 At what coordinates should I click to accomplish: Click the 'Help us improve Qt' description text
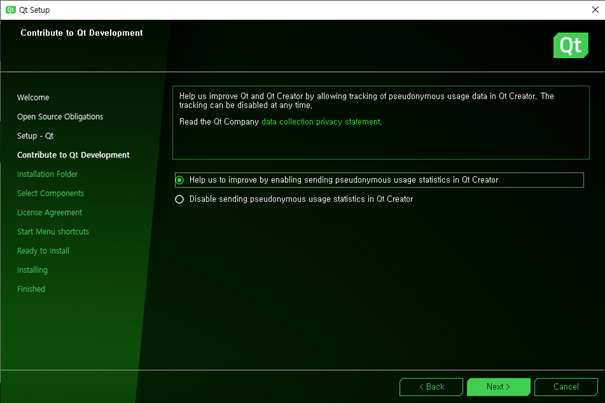[x=366, y=100]
